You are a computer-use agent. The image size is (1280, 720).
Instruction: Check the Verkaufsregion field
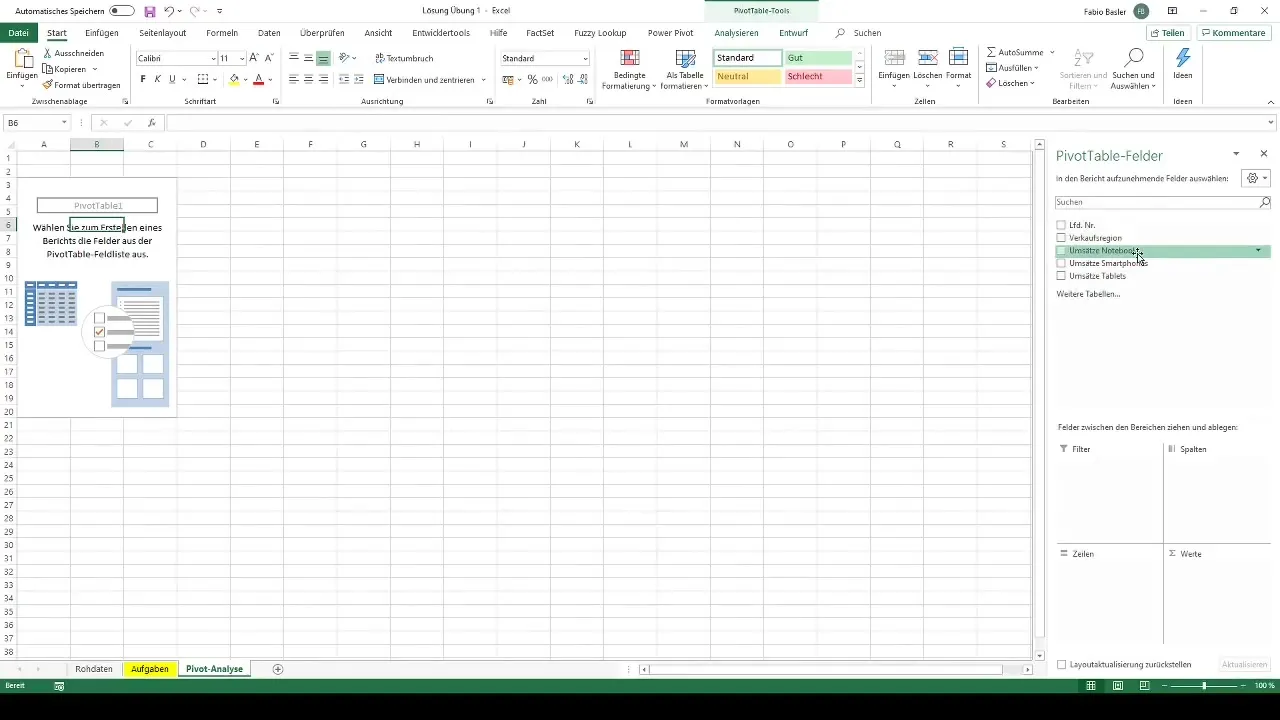(x=1061, y=238)
